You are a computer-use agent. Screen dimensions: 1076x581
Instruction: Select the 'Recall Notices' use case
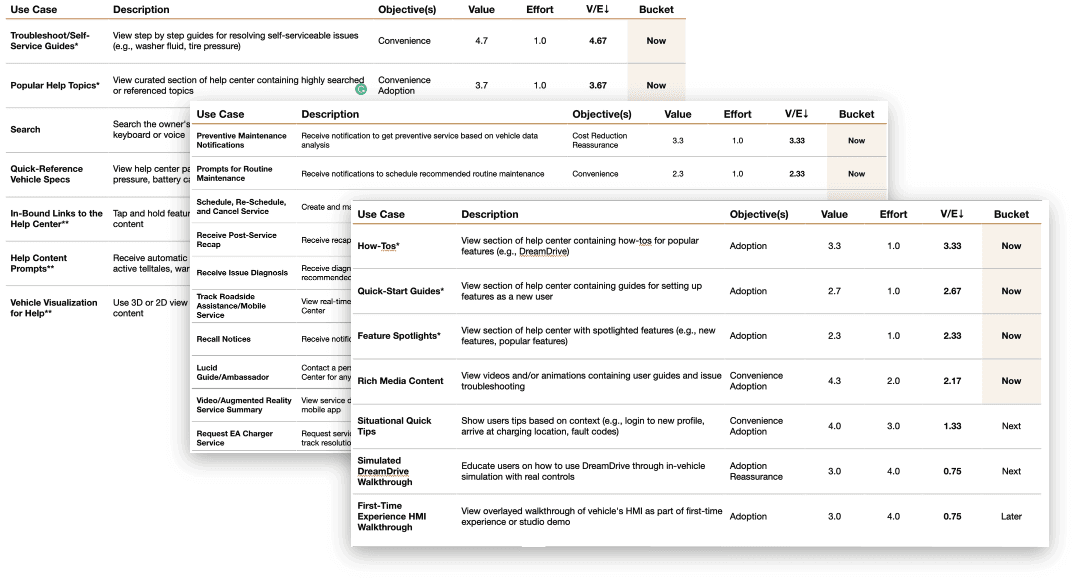tap(223, 339)
